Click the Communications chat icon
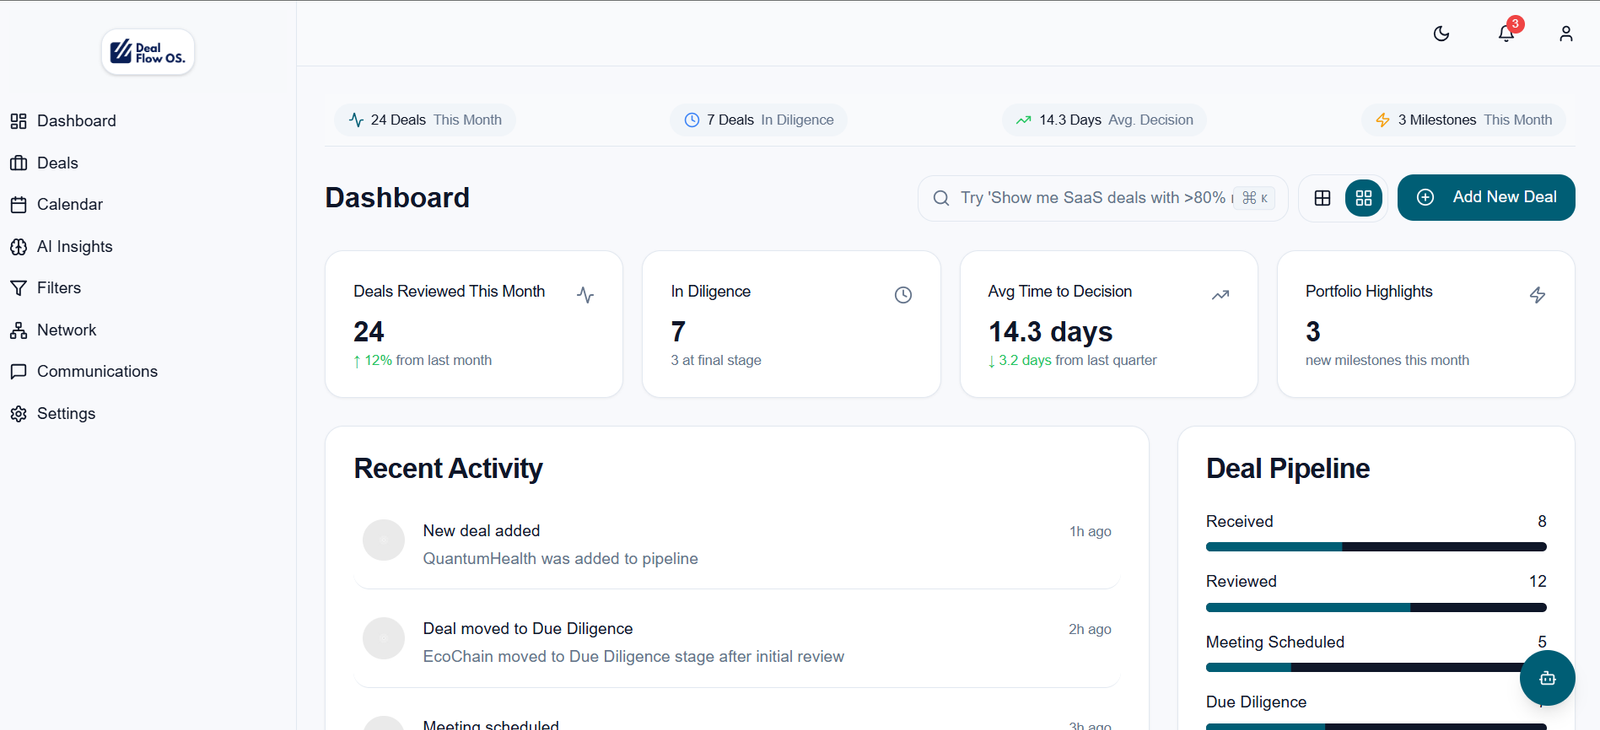Image resolution: width=1600 pixels, height=730 pixels. tap(18, 372)
